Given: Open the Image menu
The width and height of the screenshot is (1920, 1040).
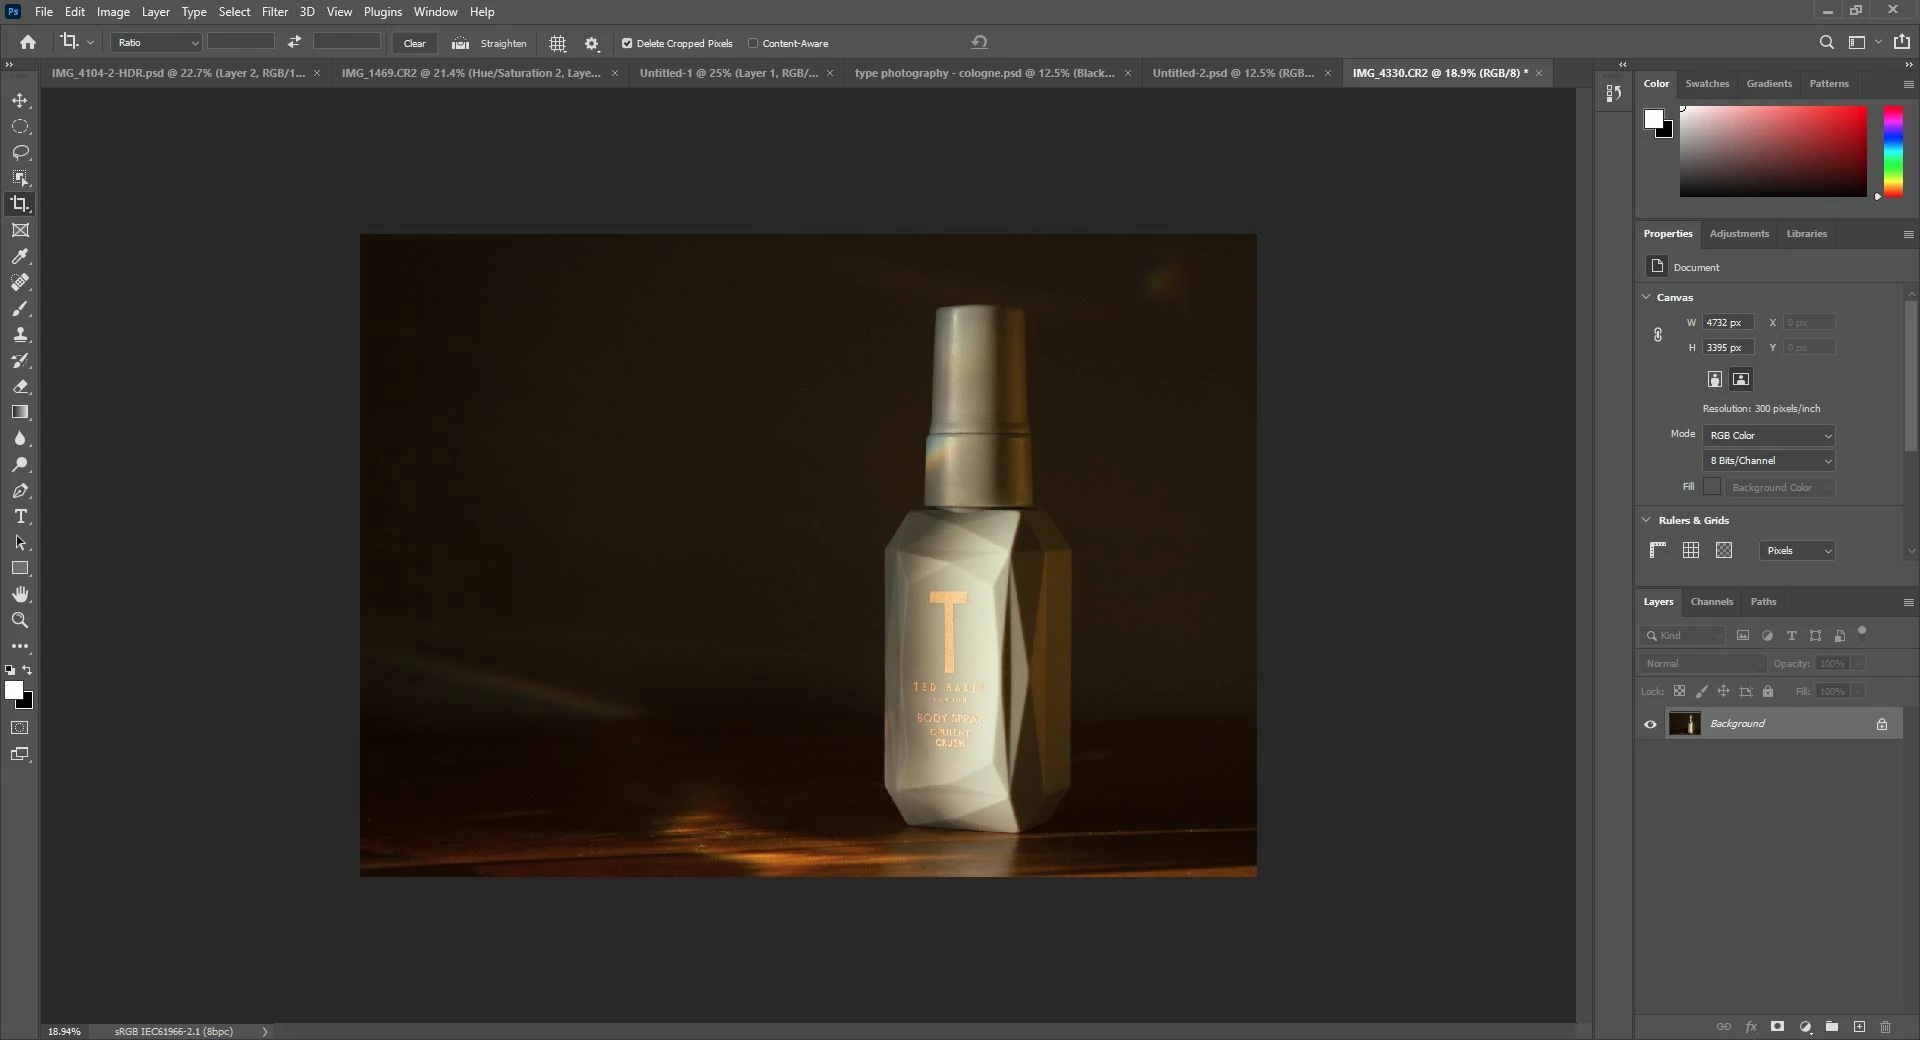Looking at the screenshot, I should [113, 12].
